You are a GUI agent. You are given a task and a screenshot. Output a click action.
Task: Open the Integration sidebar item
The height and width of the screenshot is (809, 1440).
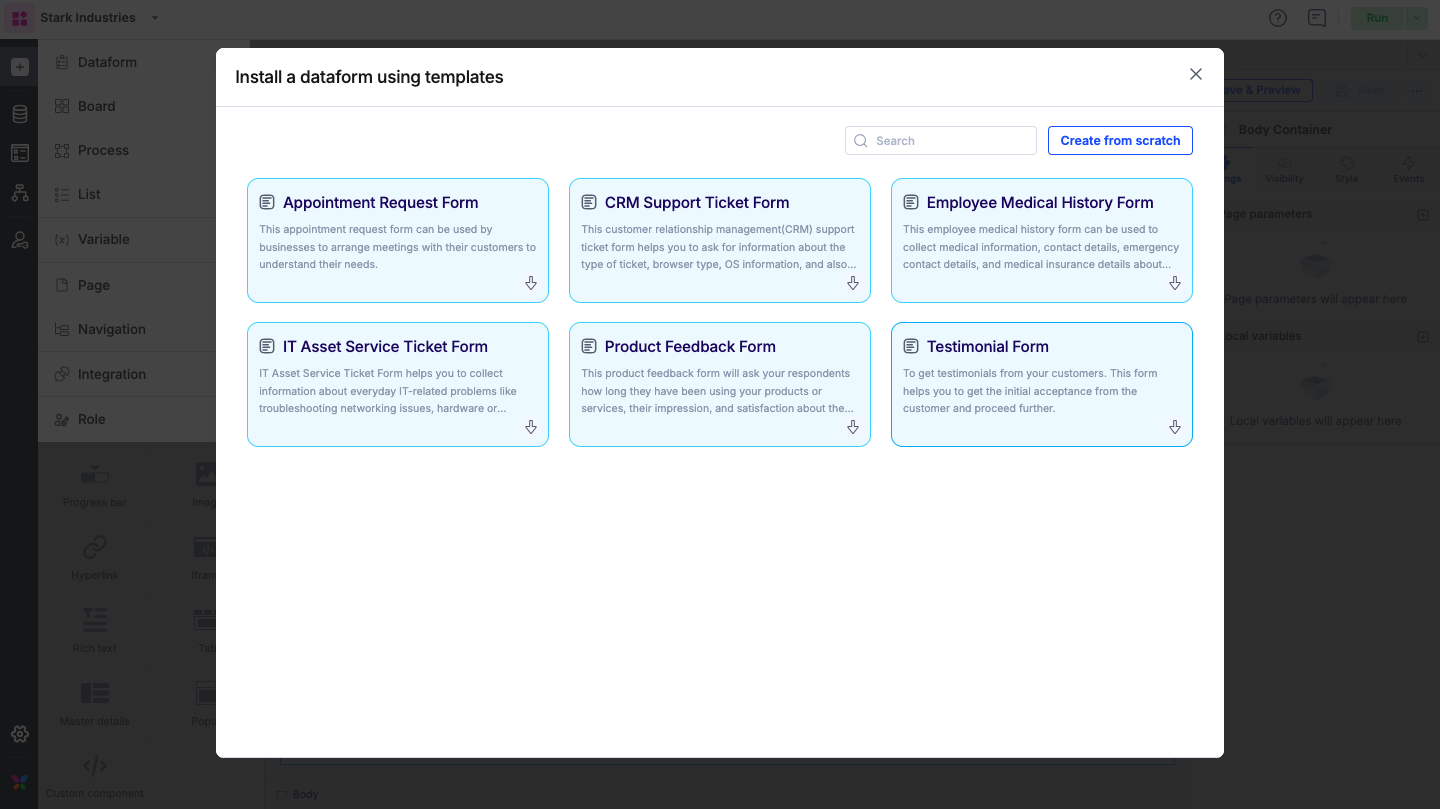point(111,374)
